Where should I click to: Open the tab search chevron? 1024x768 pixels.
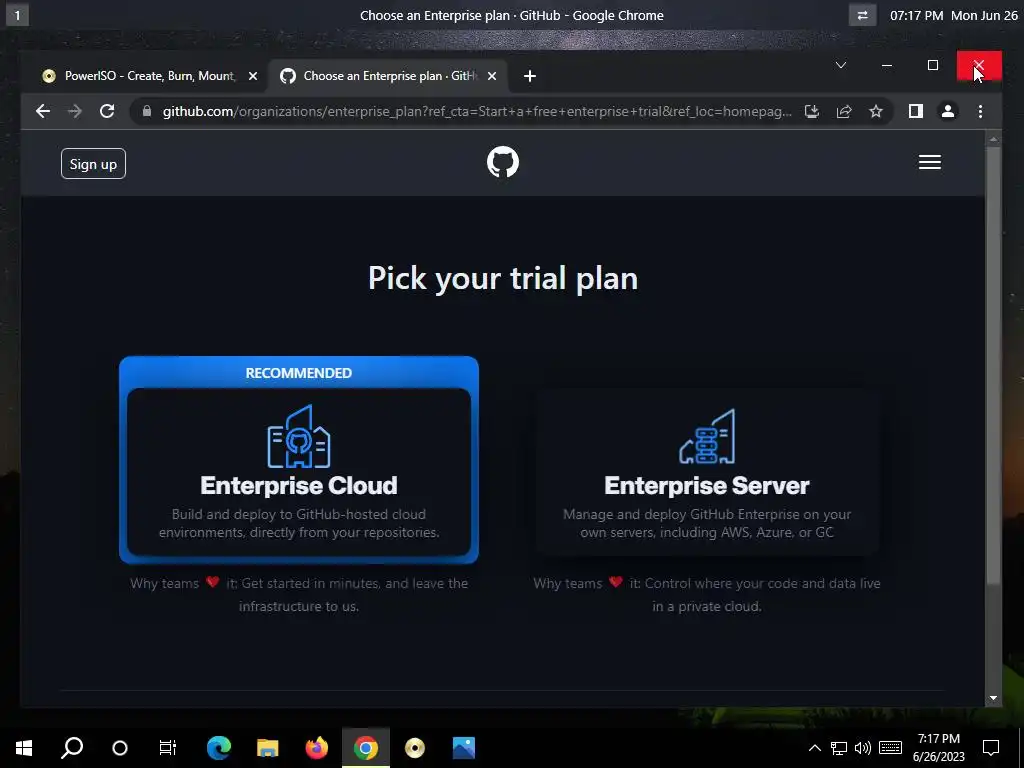click(841, 65)
